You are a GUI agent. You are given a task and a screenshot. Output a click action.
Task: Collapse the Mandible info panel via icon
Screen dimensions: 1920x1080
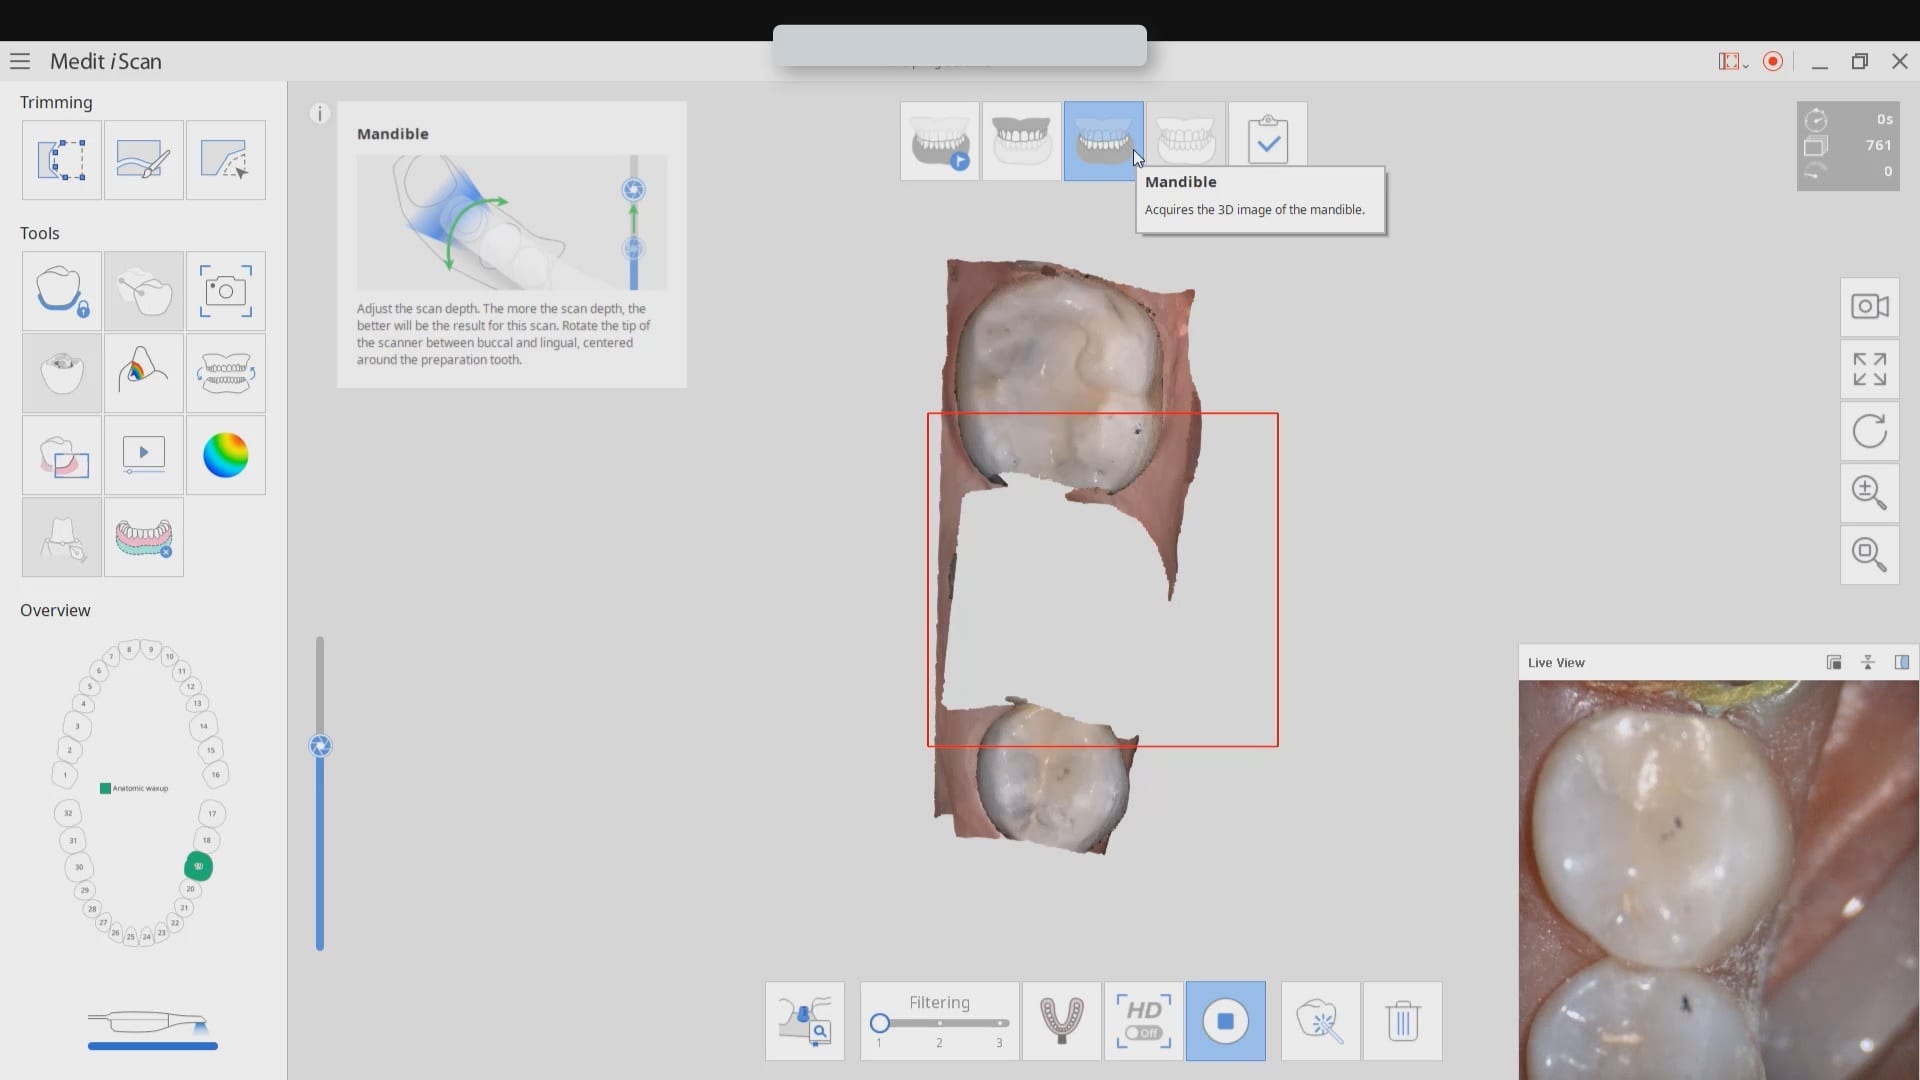319,114
